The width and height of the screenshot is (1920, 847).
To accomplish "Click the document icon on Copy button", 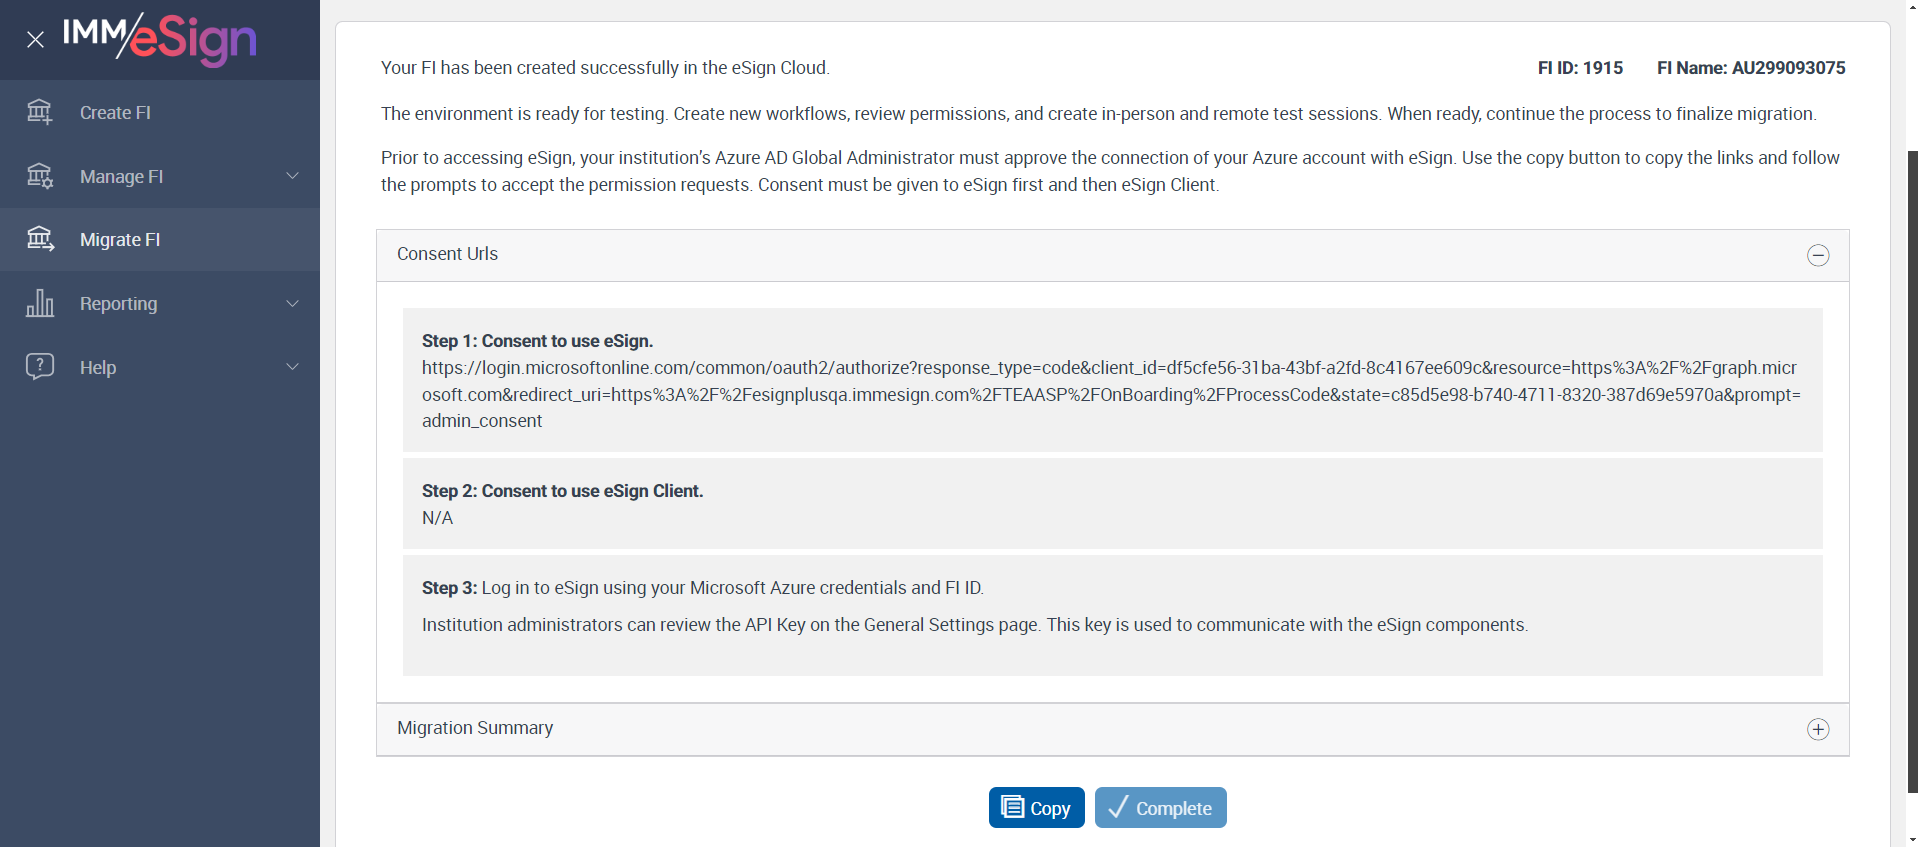I will [1012, 807].
